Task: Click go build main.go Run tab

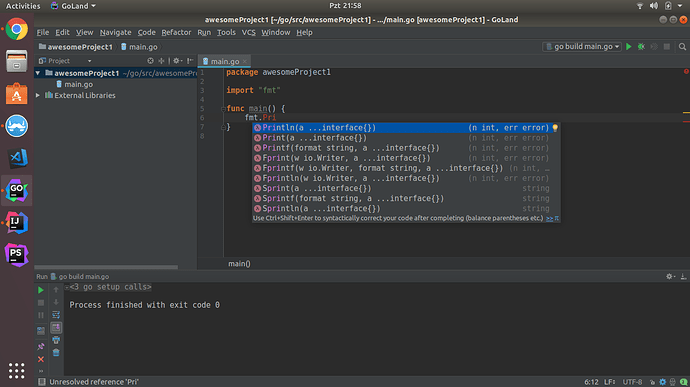Action: [x=80, y=276]
